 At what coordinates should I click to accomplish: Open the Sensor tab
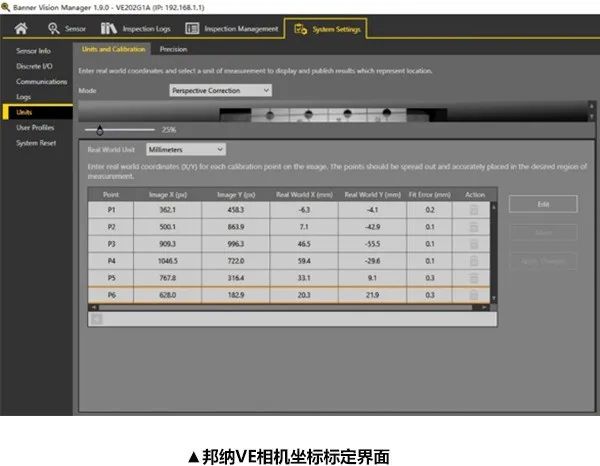click(68, 29)
